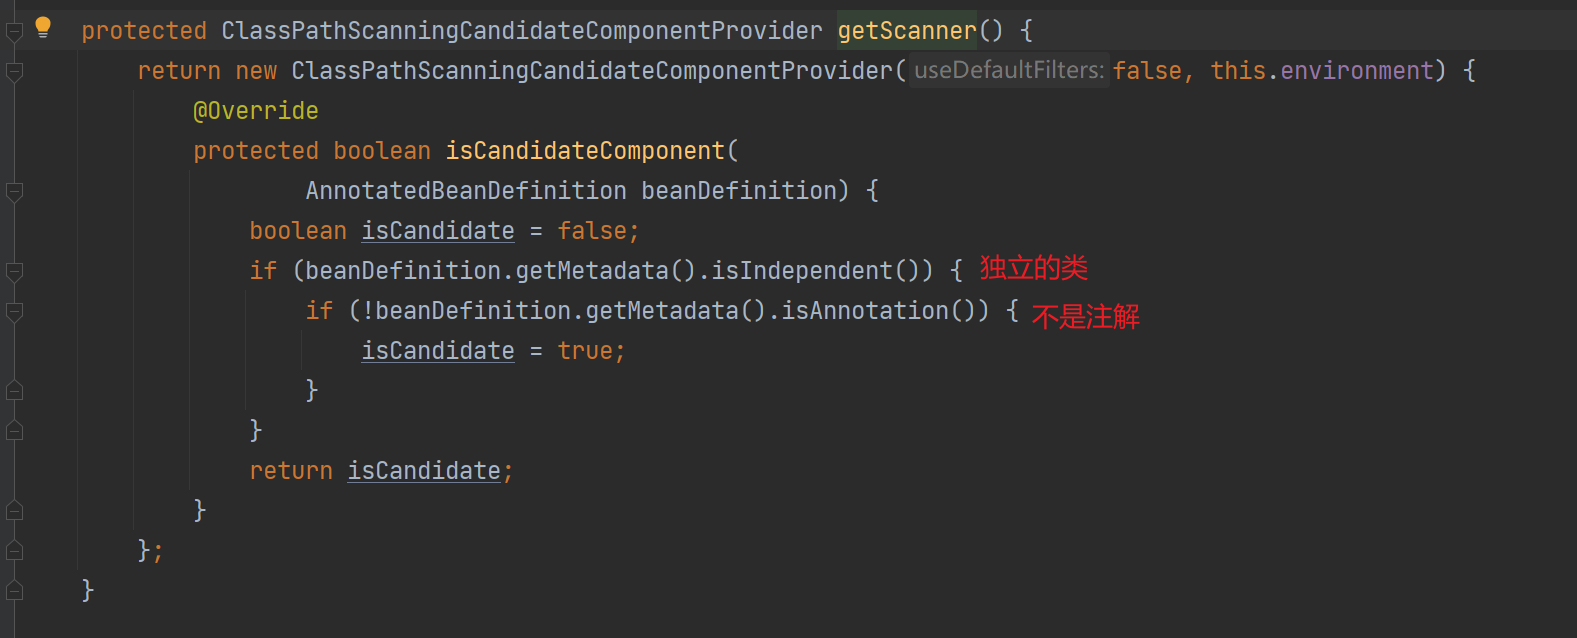Click the getScanner method name

(907, 31)
